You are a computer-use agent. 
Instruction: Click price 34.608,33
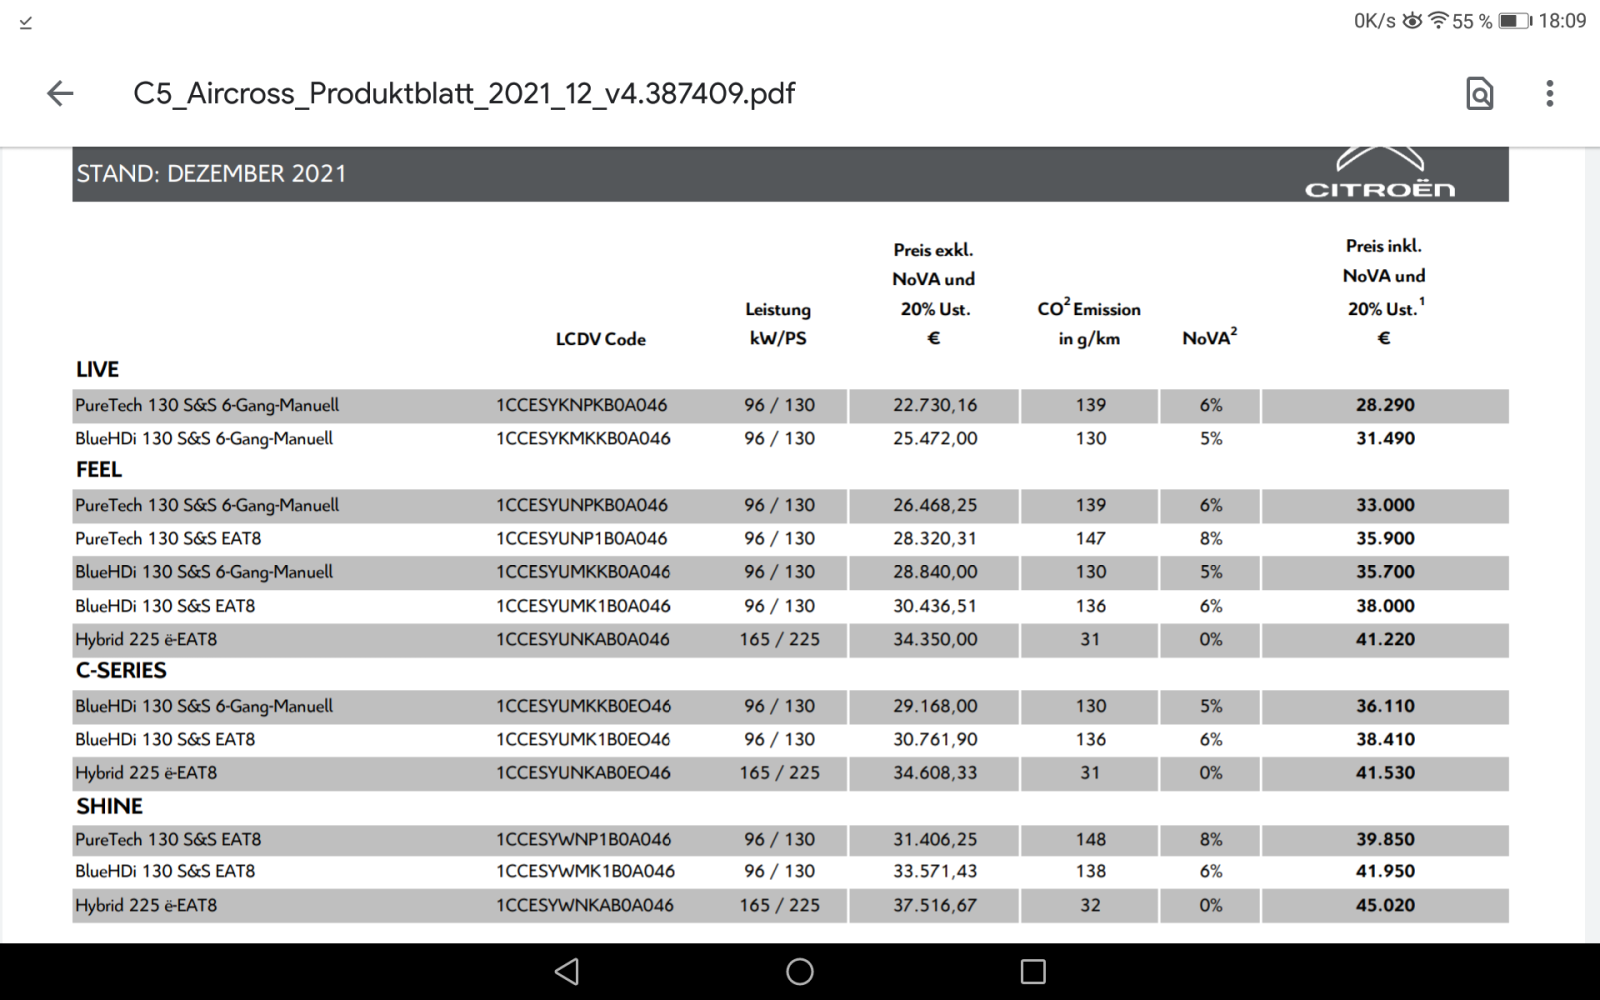935,773
